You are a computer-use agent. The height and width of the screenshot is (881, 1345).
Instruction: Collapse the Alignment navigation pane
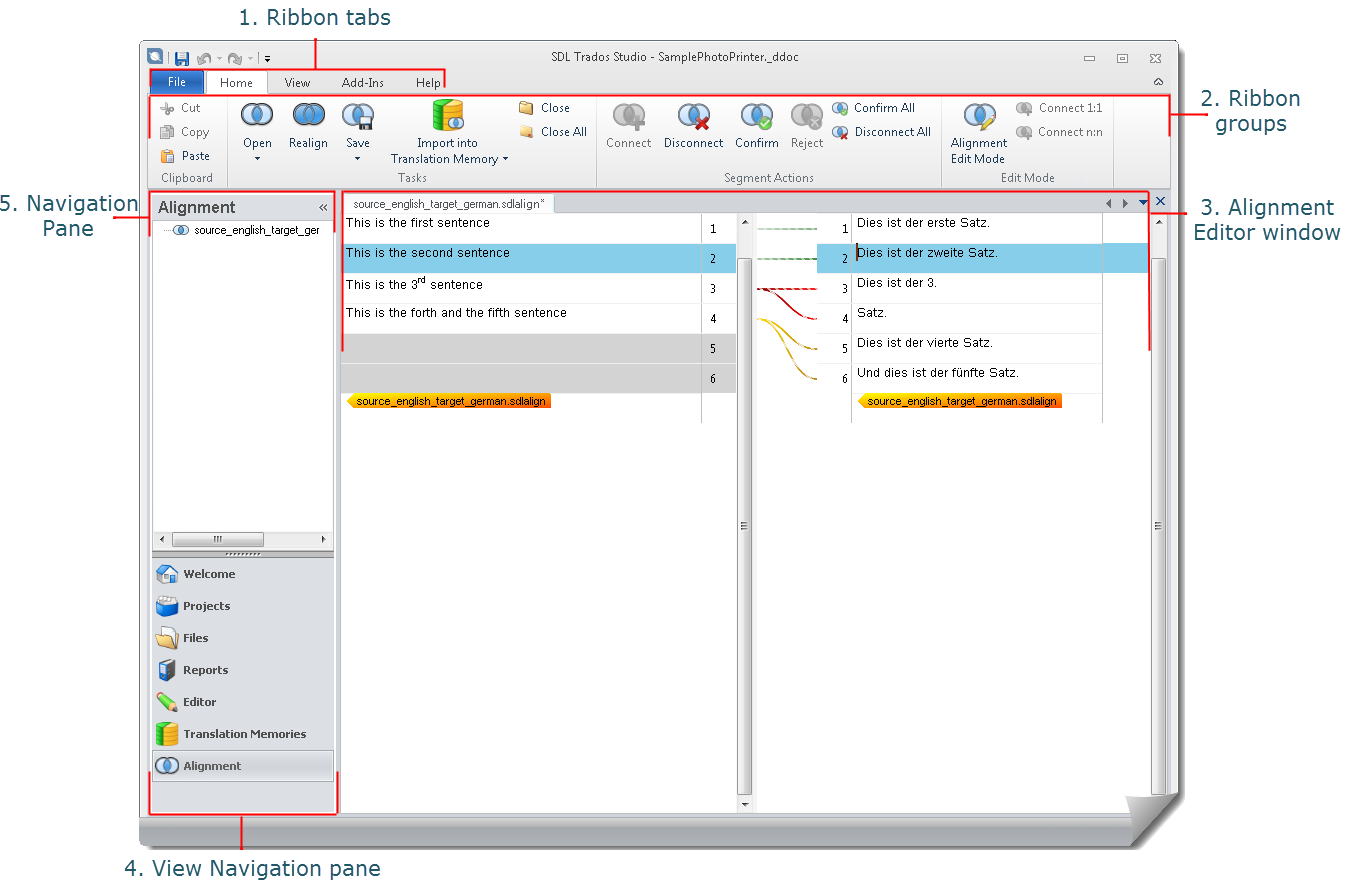coord(323,208)
